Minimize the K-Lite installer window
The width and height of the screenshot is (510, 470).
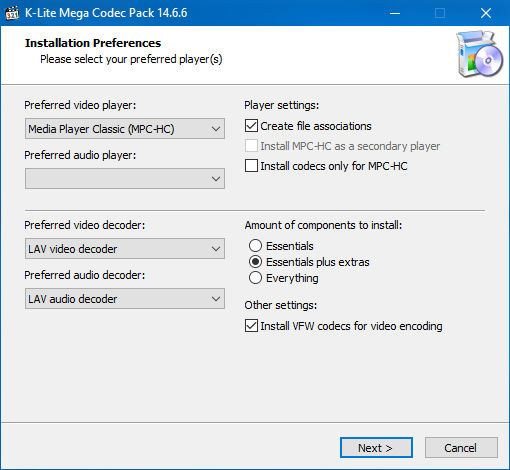(395, 13)
